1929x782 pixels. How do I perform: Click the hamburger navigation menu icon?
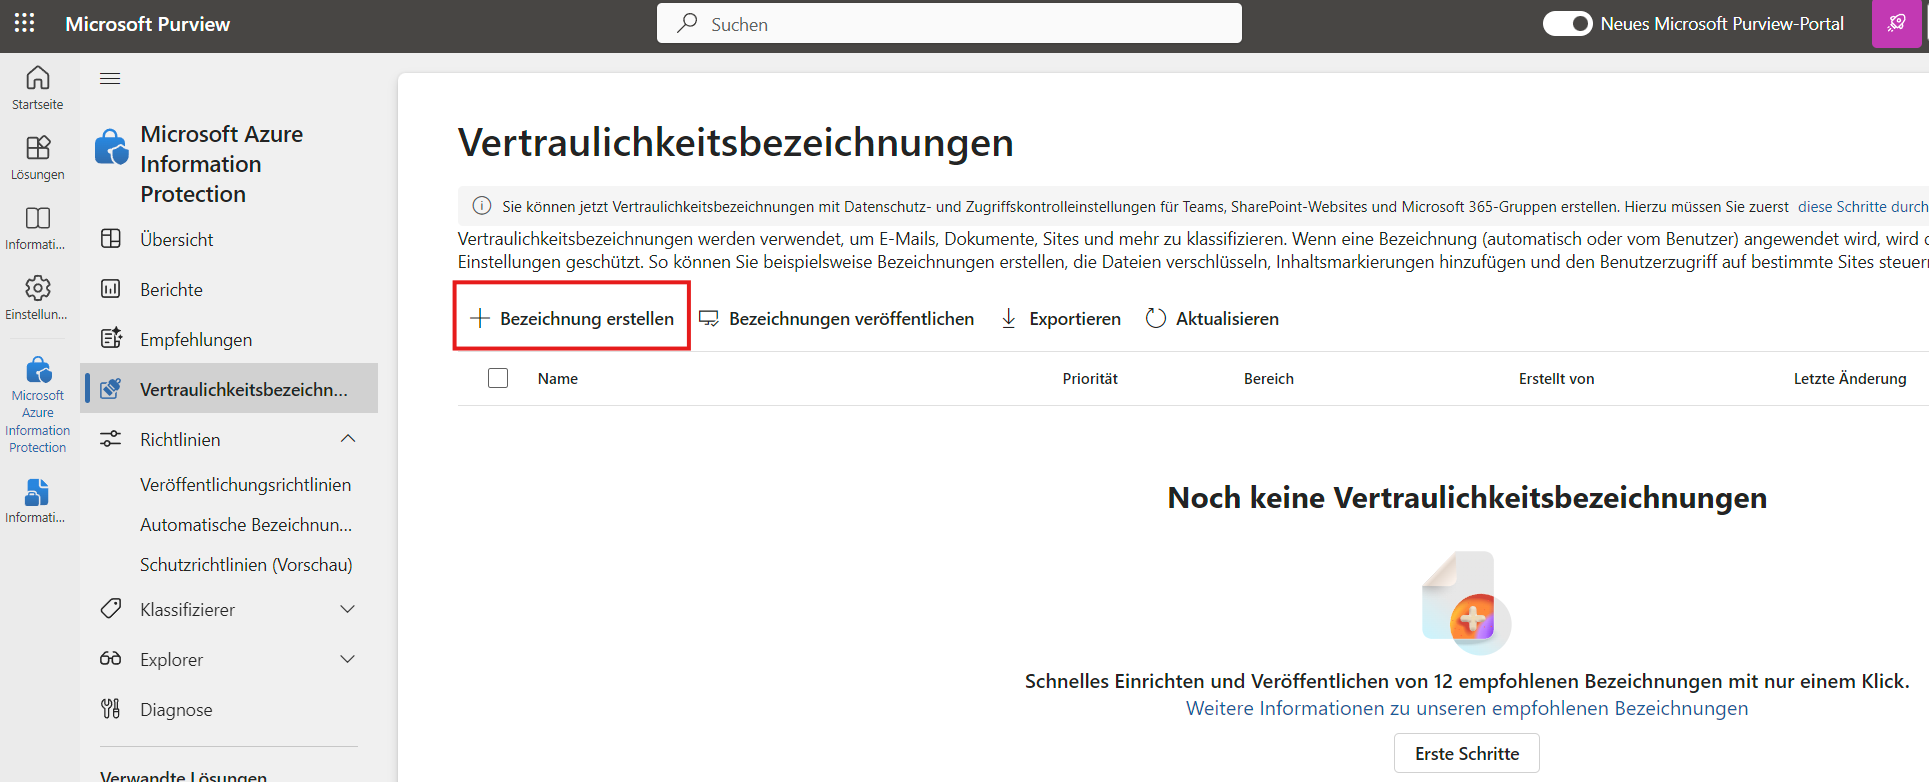[110, 79]
